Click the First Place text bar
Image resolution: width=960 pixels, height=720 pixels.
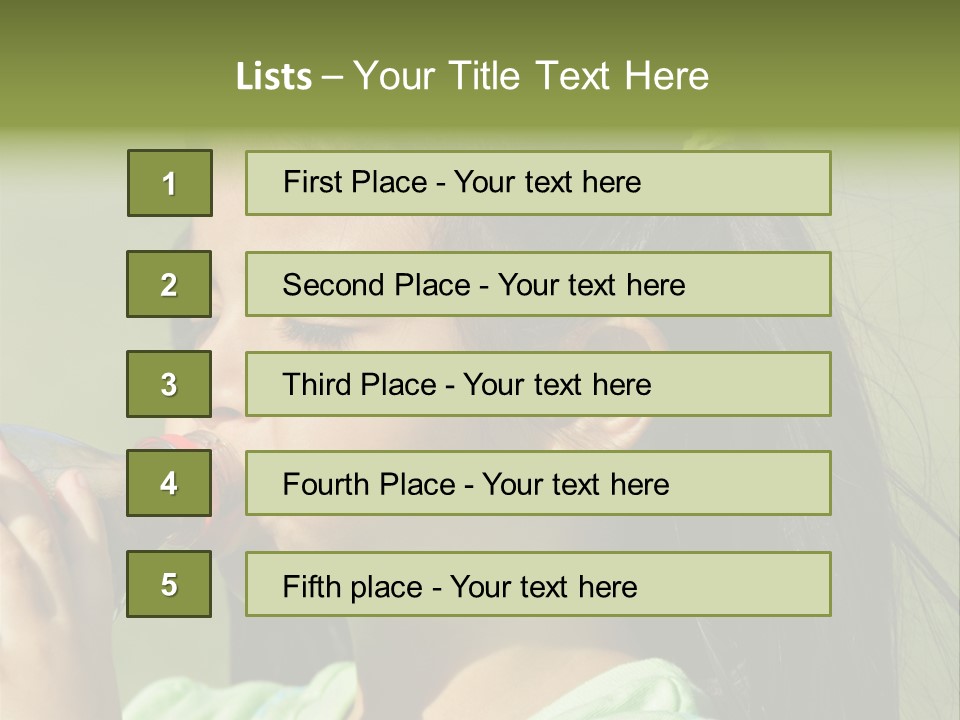(x=538, y=183)
